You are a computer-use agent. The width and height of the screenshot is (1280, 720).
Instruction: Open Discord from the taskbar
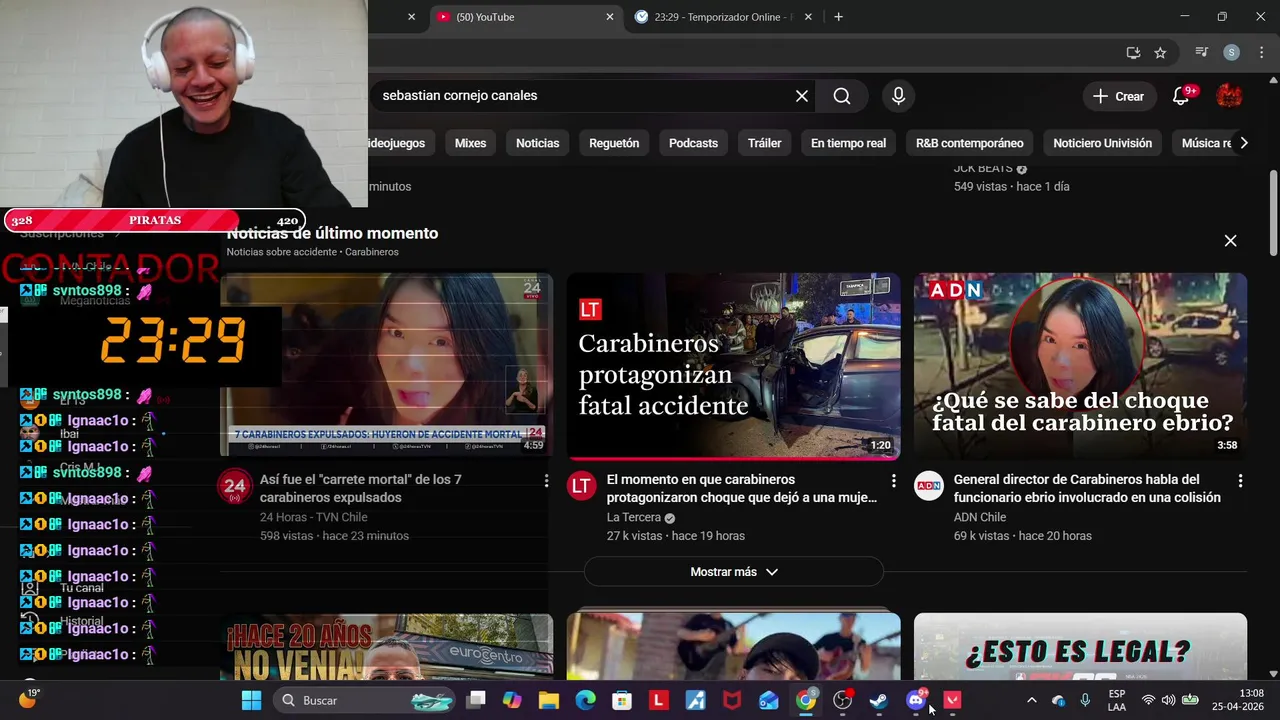click(x=915, y=700)
